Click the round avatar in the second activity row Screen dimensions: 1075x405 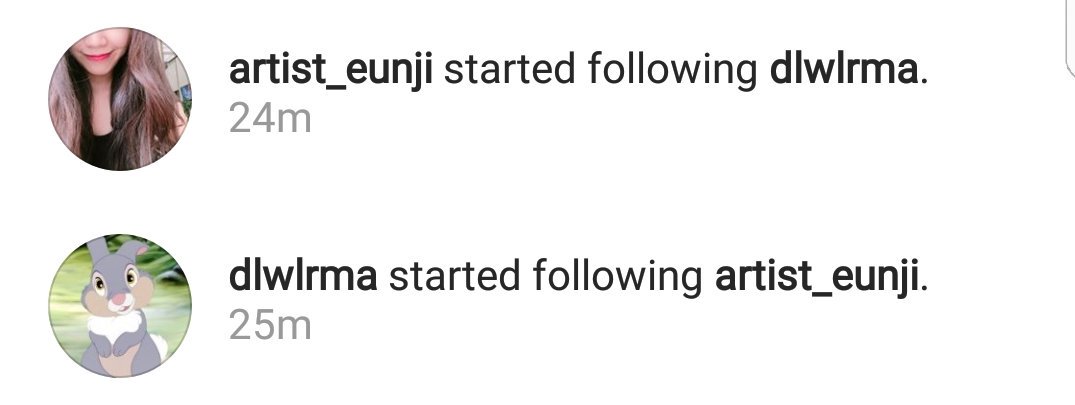(120, 306)
